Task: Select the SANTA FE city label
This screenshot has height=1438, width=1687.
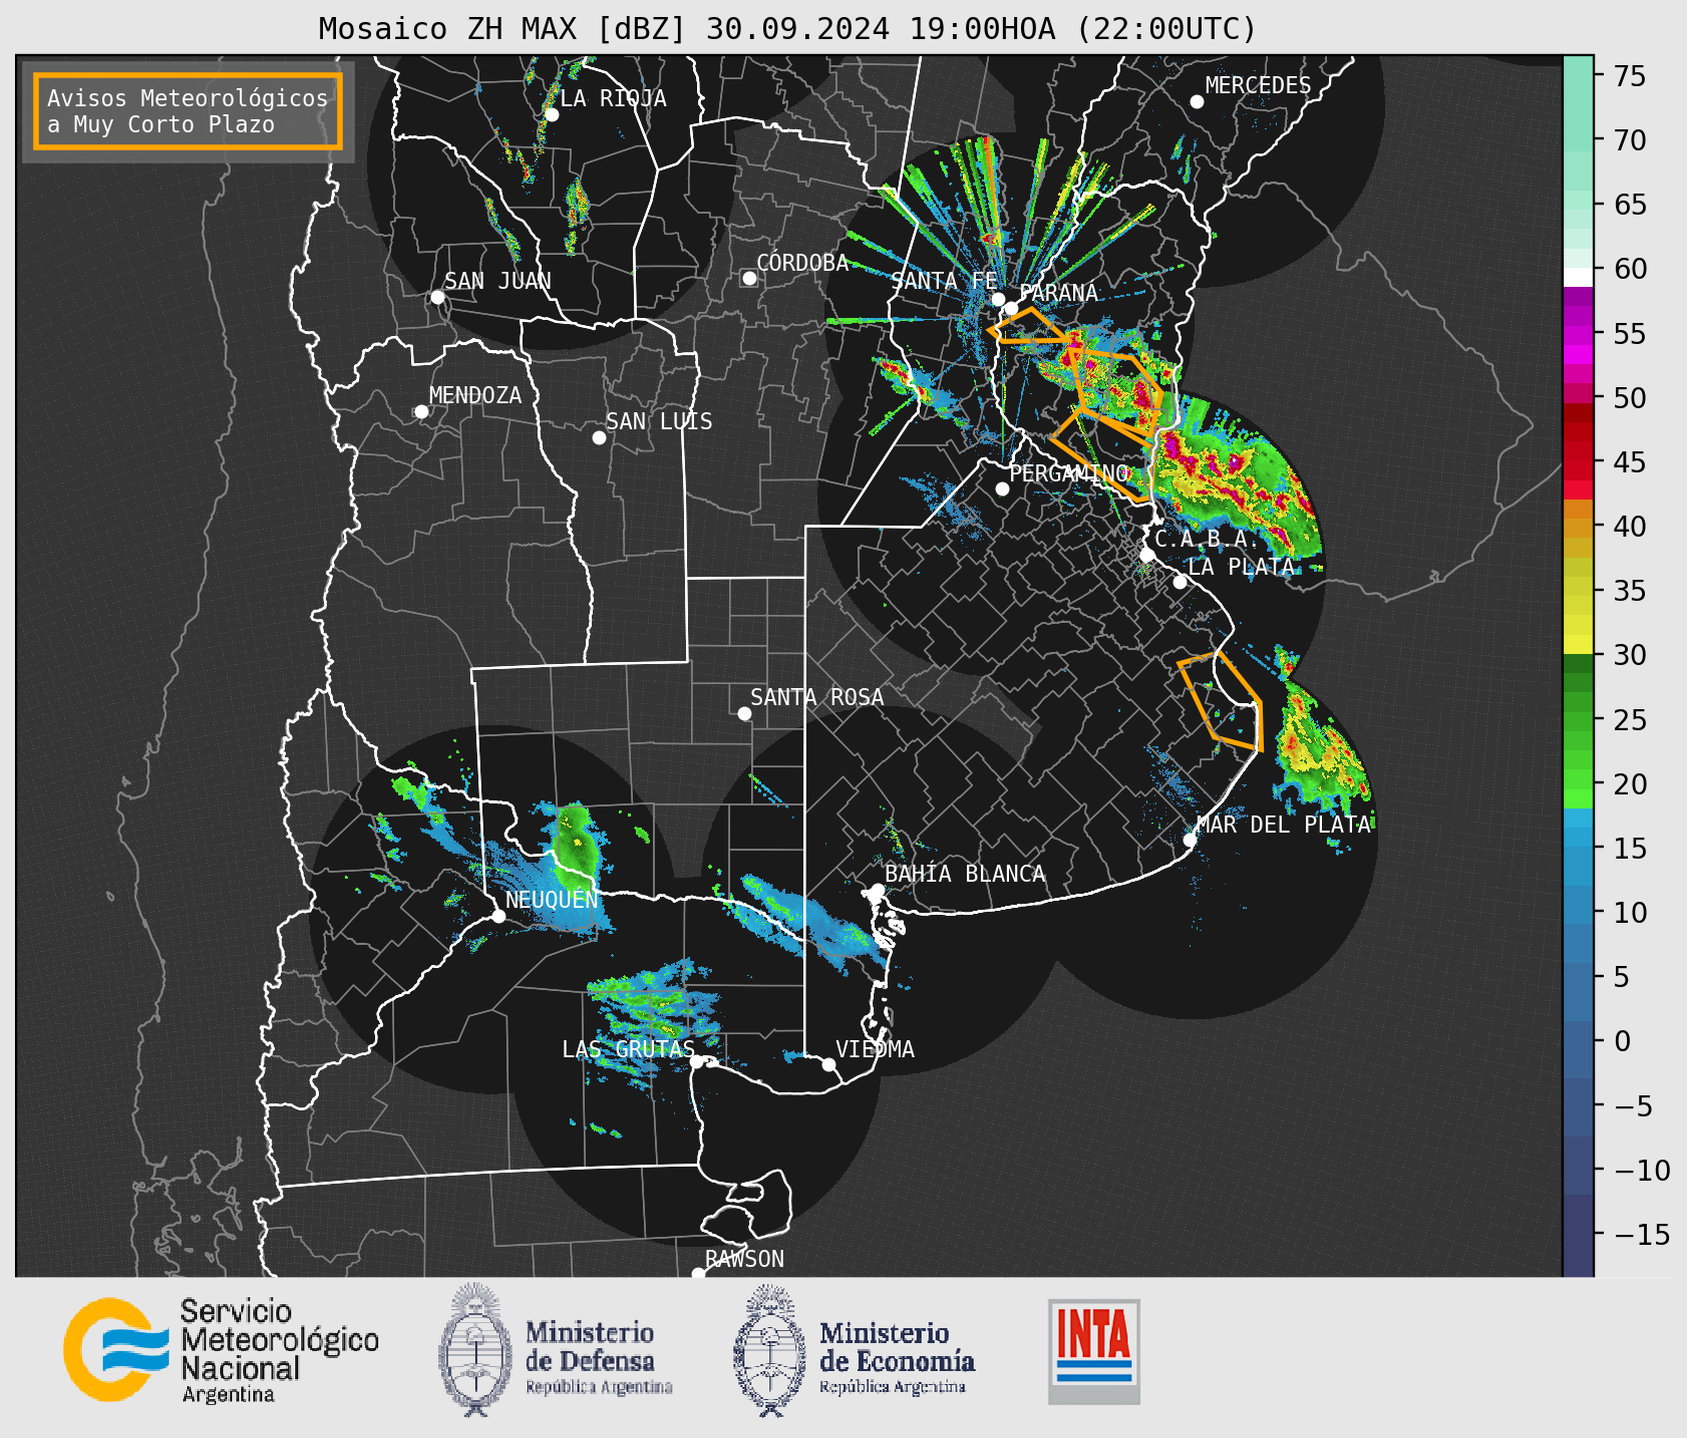Action: click(x=944, y=281)
